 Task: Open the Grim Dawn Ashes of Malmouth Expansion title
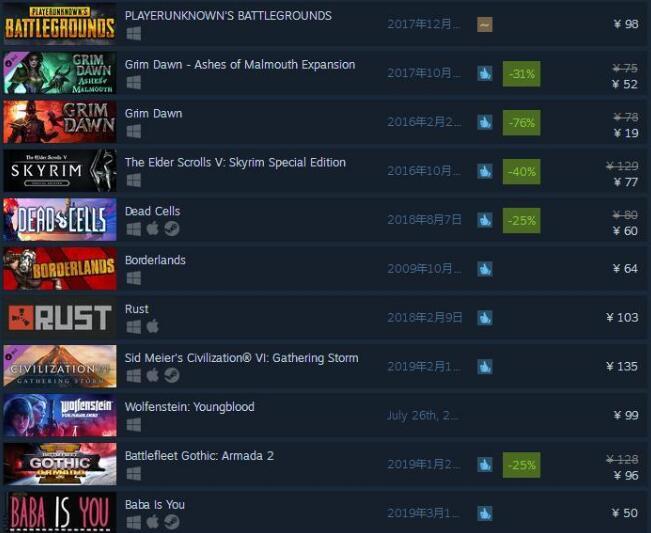240,65
